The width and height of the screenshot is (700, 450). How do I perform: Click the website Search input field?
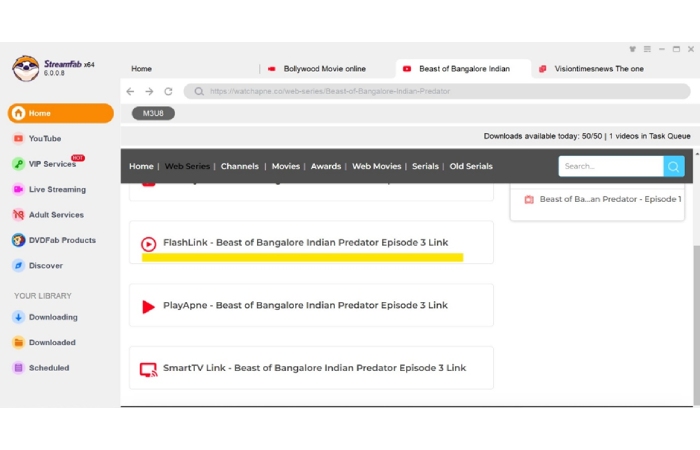click(x=611, y=167)
